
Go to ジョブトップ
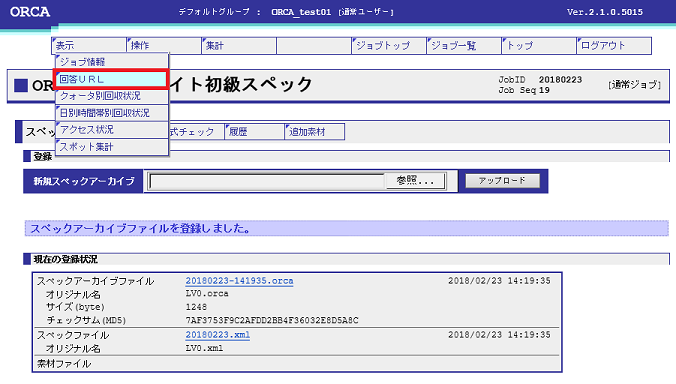coord(389,45)
